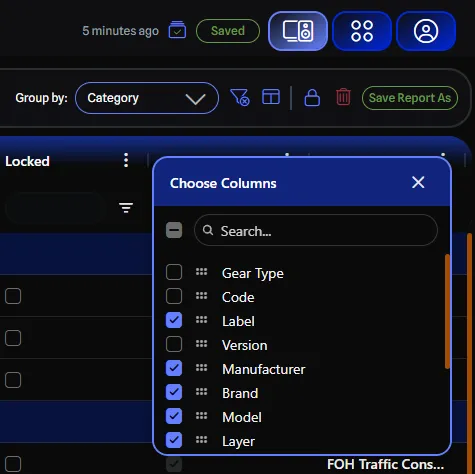Screen dimensions: 475x474
Task: Click the search magnifier icon
Action: coord(208,230)
